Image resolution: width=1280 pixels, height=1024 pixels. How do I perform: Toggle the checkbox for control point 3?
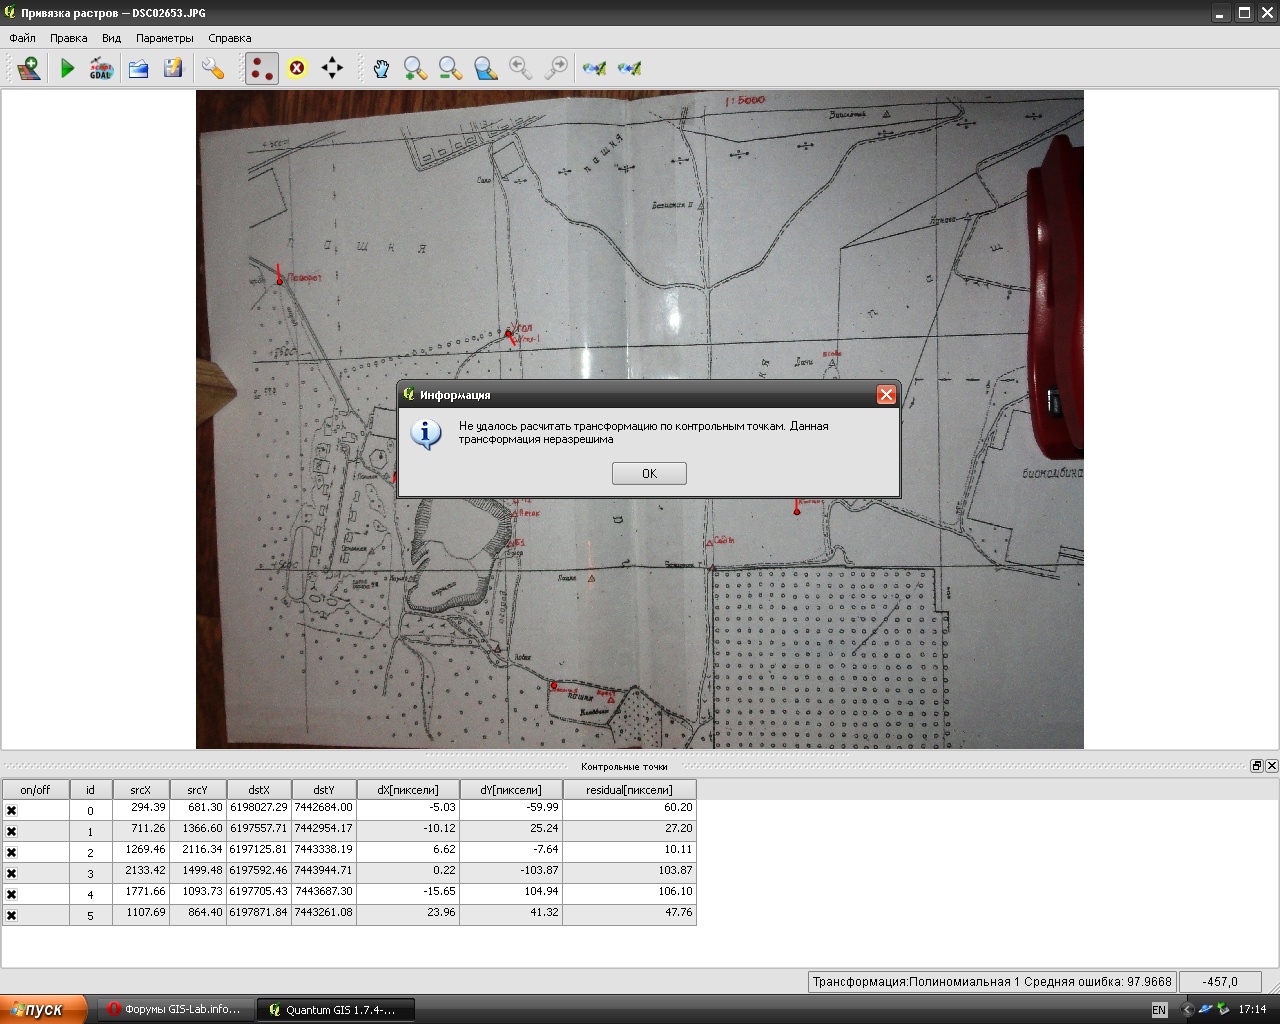point(12,874)
